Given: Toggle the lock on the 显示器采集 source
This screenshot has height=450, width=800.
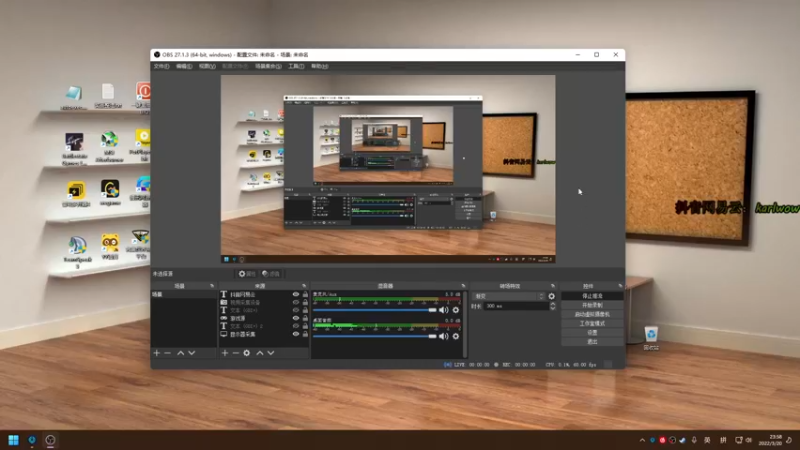Looking at the screenshot, I should [305, 334].
